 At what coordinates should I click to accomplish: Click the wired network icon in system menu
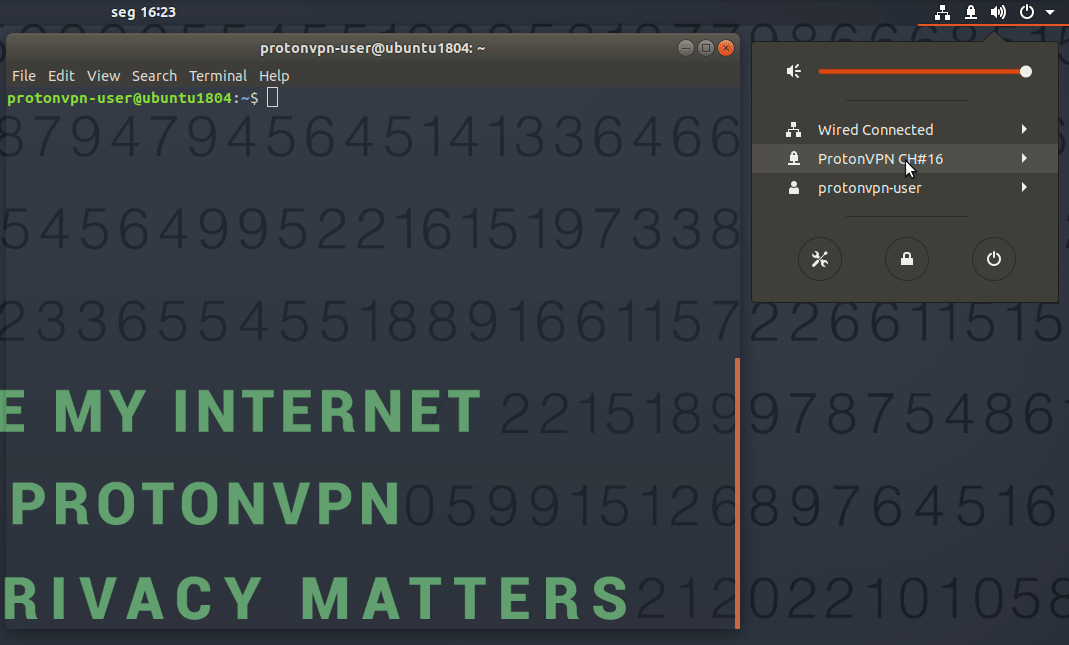click(794, 130)
